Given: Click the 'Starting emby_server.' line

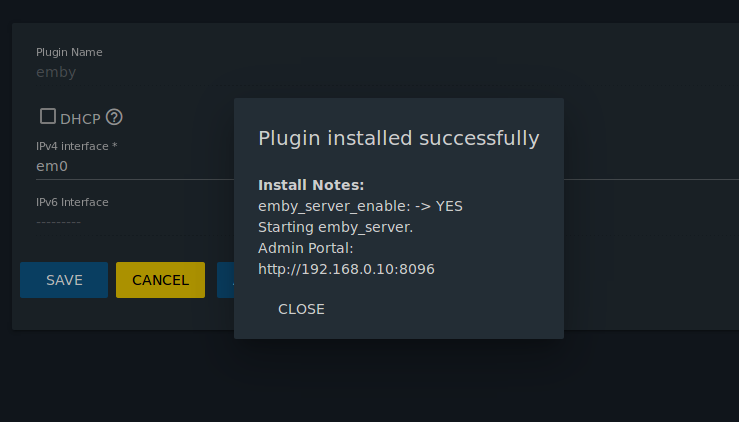Looking at the screenshot, I should [336, 227].
